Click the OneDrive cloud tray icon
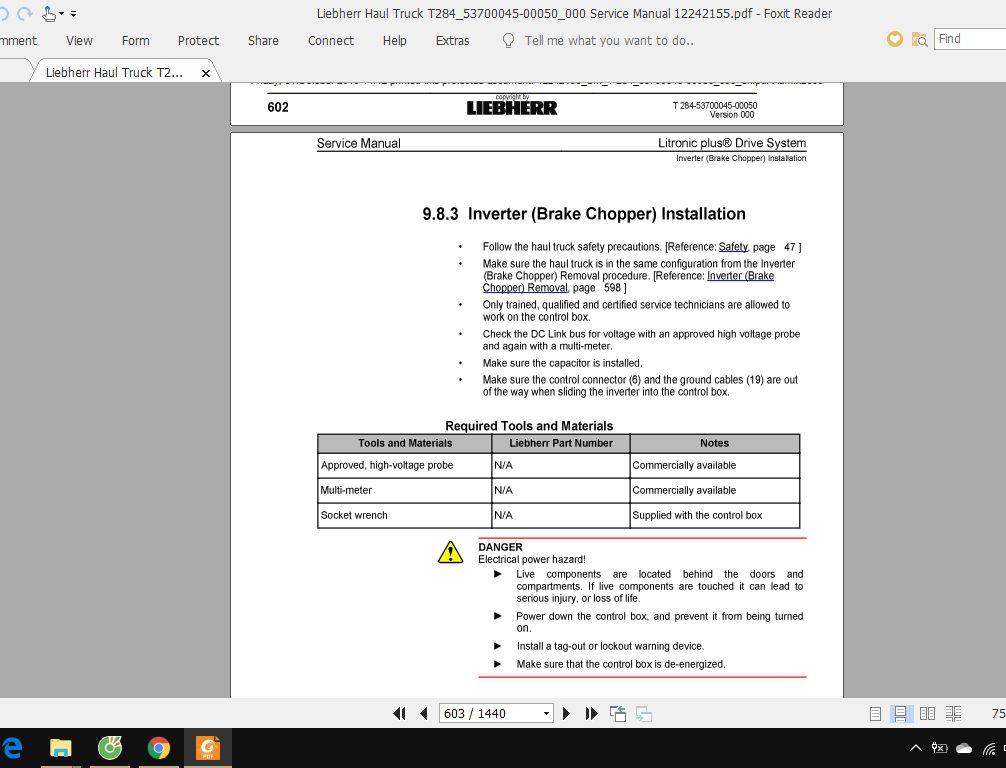This screenshot has width=1006, height=768. click(x=964, y=748)
